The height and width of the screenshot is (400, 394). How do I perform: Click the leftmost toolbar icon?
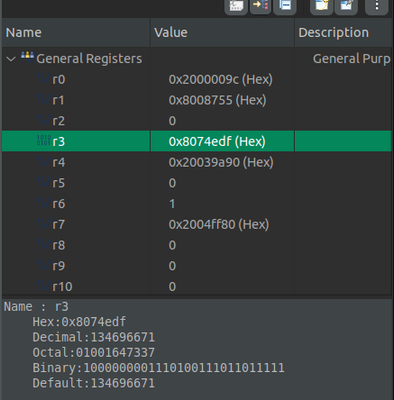click(x=236, y=6)
